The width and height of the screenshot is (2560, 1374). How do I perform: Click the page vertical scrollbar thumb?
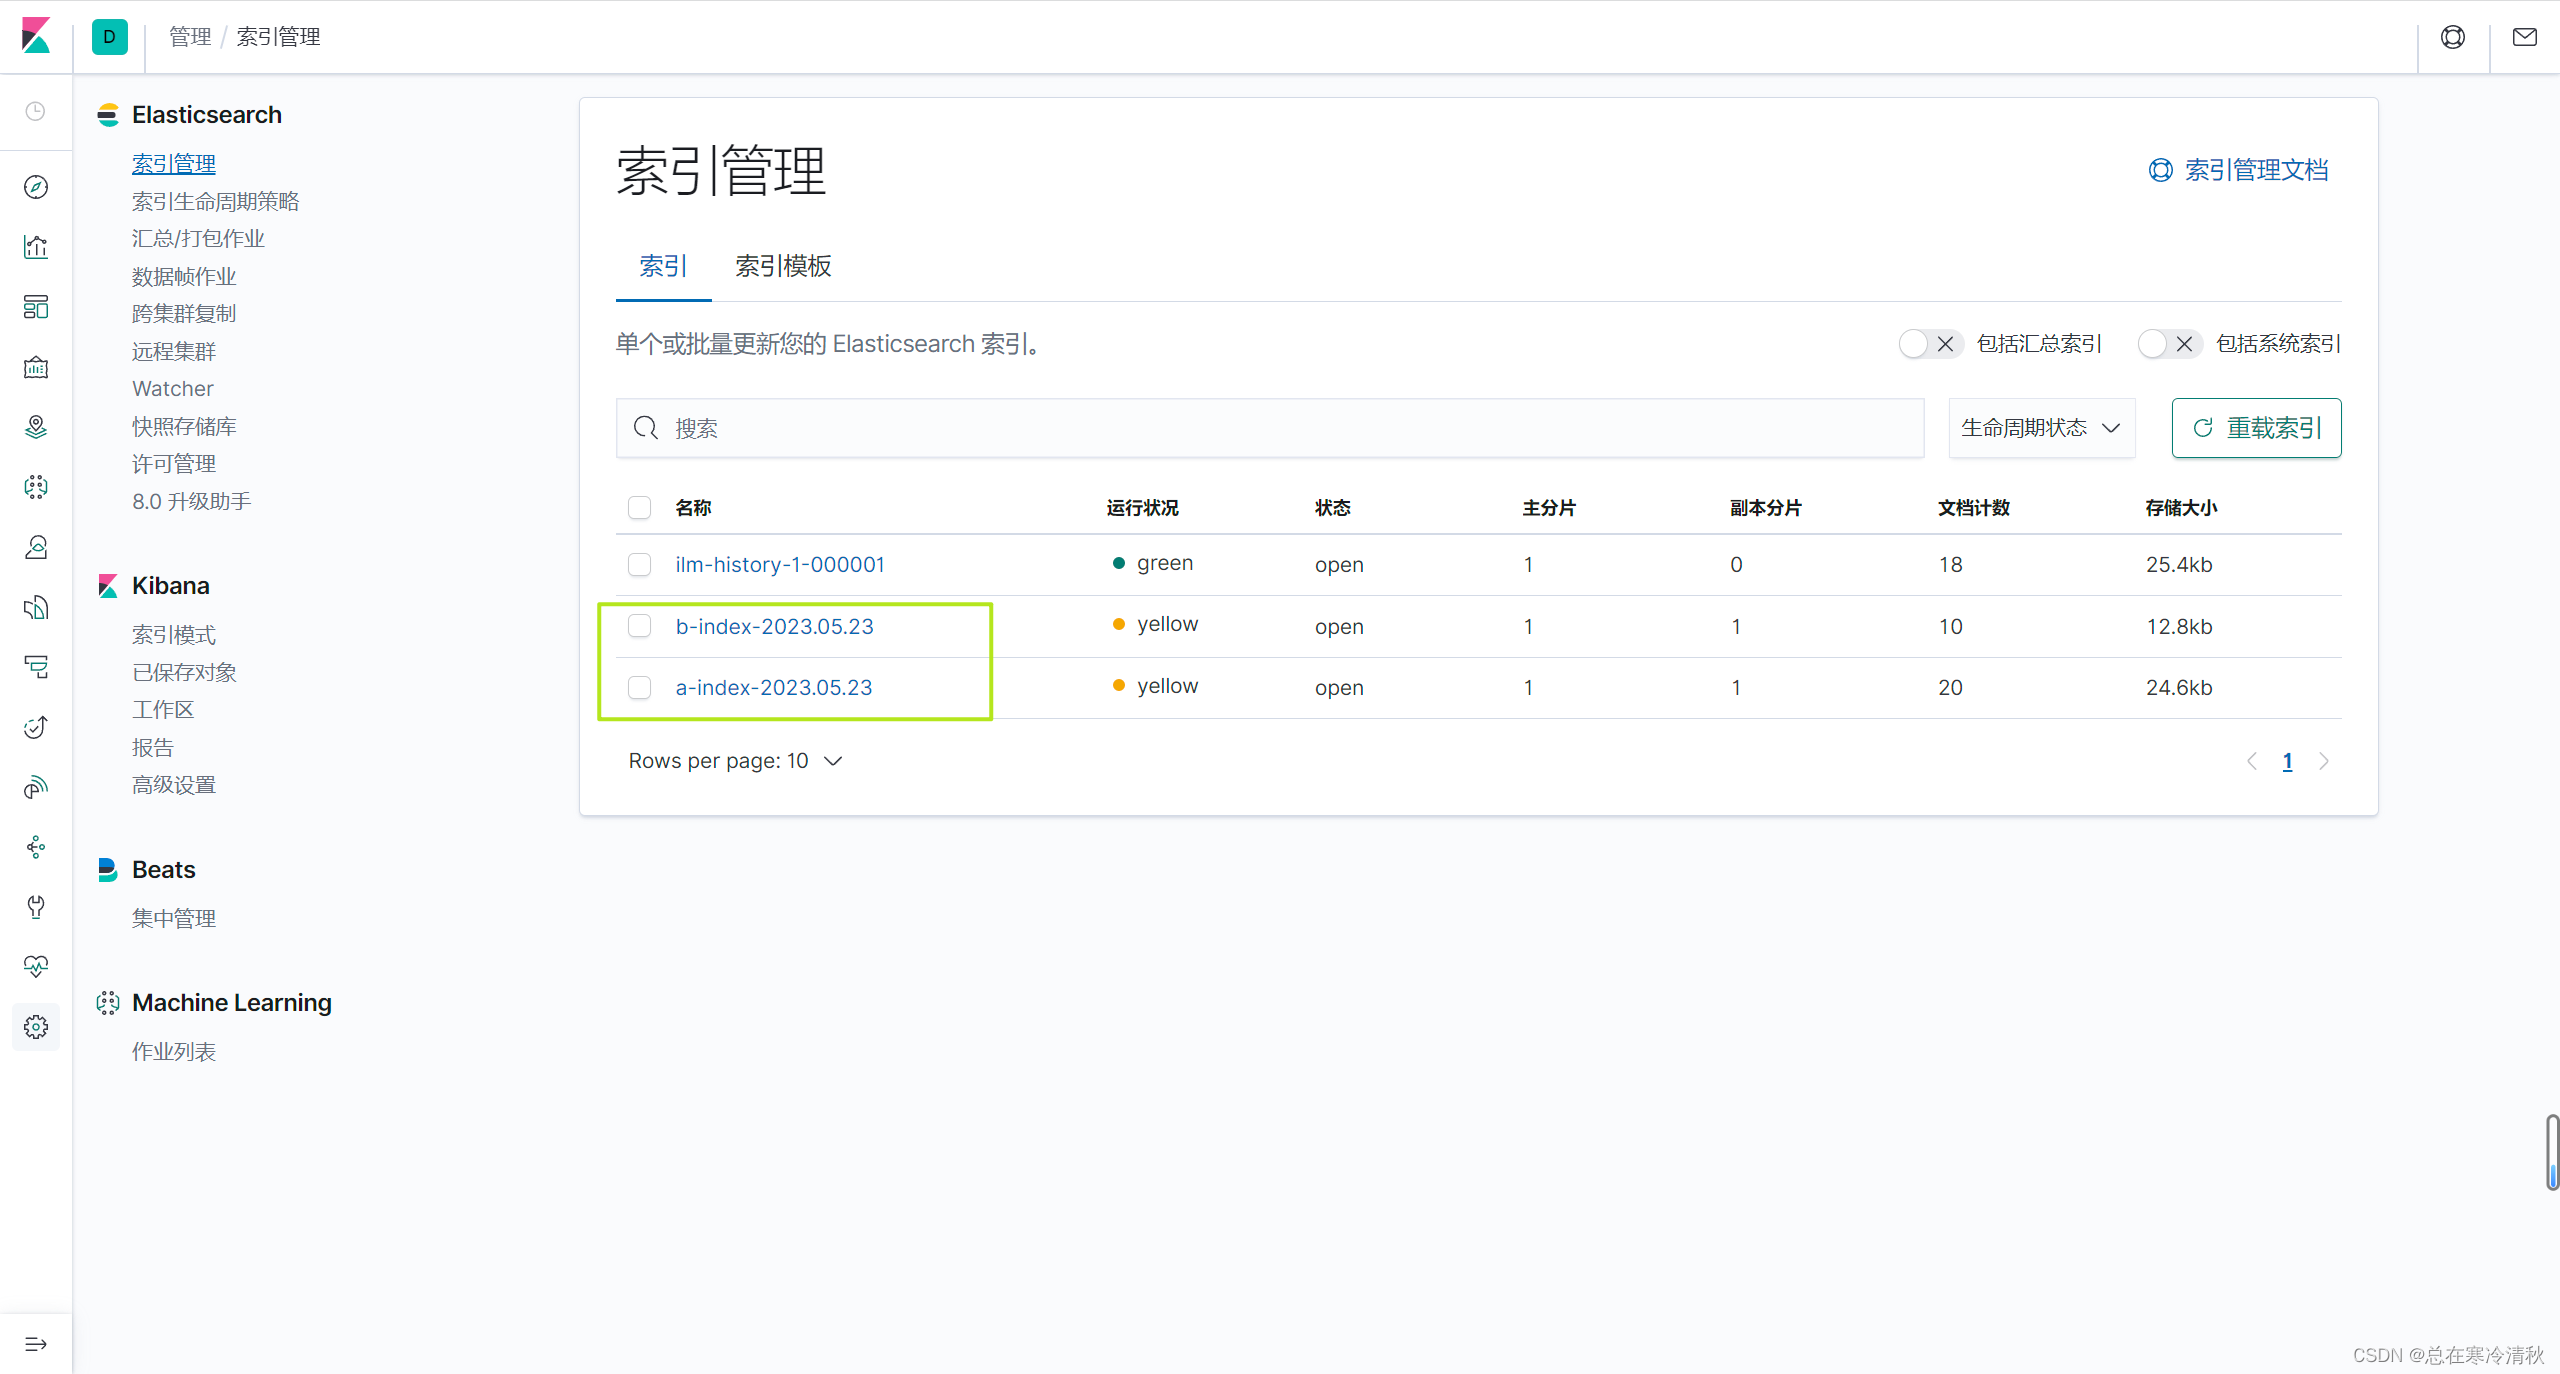(2552, 1152)
